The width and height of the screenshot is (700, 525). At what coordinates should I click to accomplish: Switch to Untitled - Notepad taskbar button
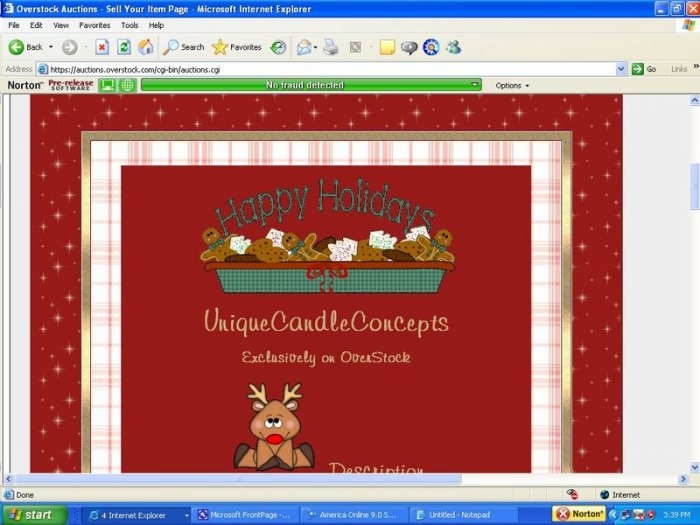pos(464,515)
